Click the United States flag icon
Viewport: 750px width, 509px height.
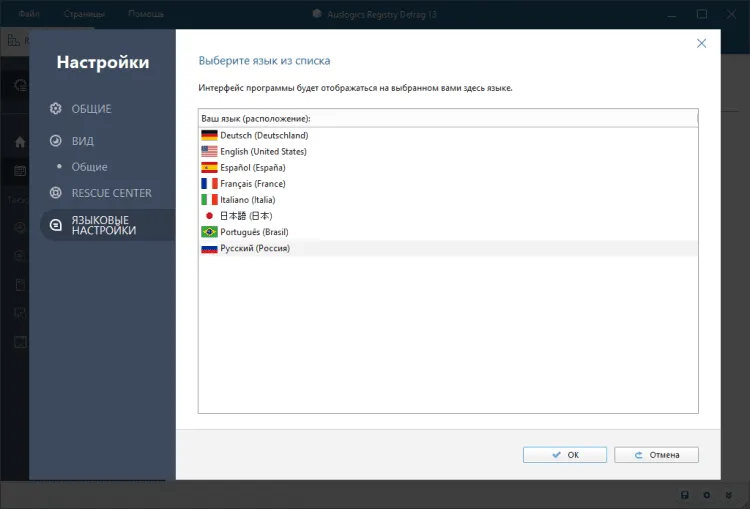point(209,152)
